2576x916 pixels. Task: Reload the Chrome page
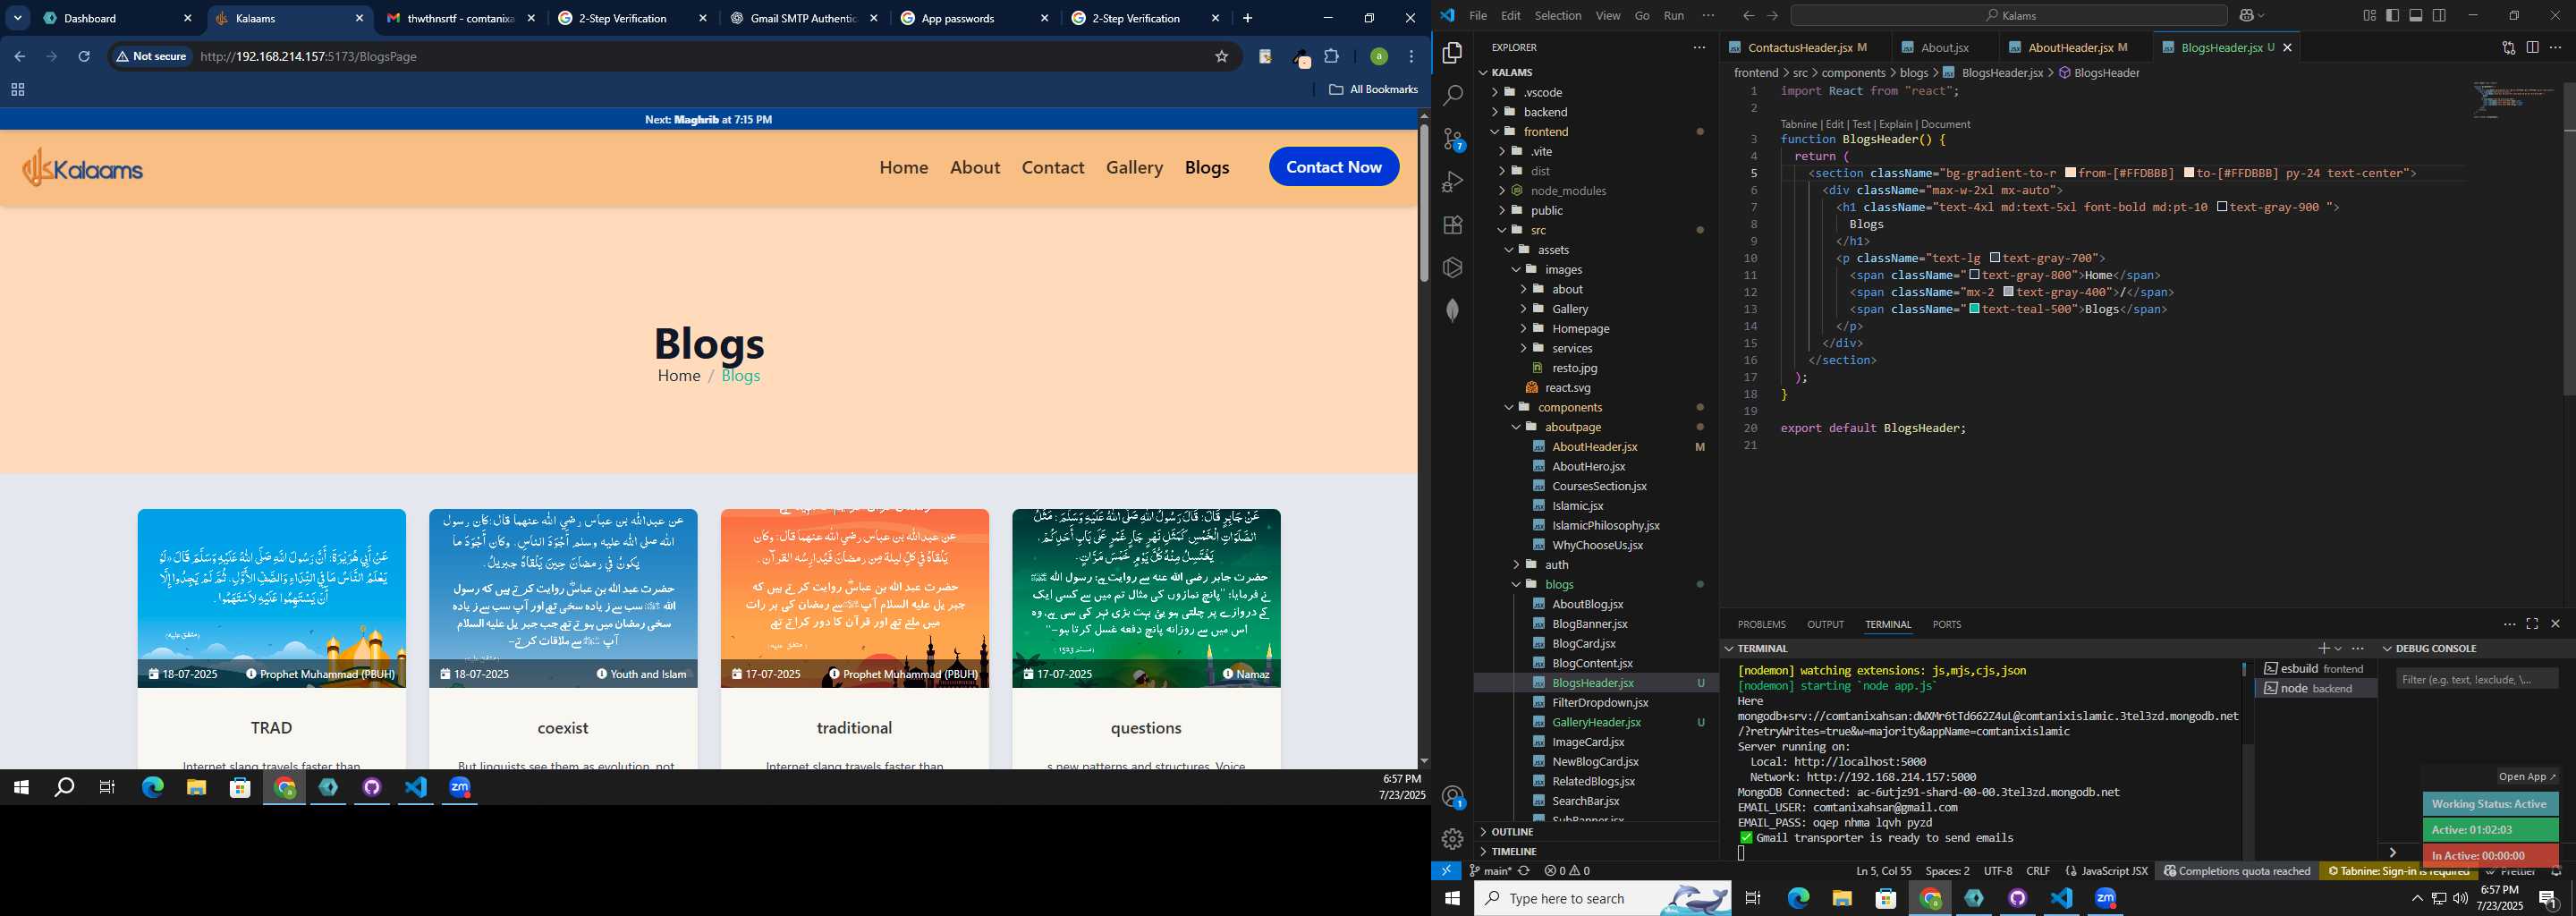(84, 56)
